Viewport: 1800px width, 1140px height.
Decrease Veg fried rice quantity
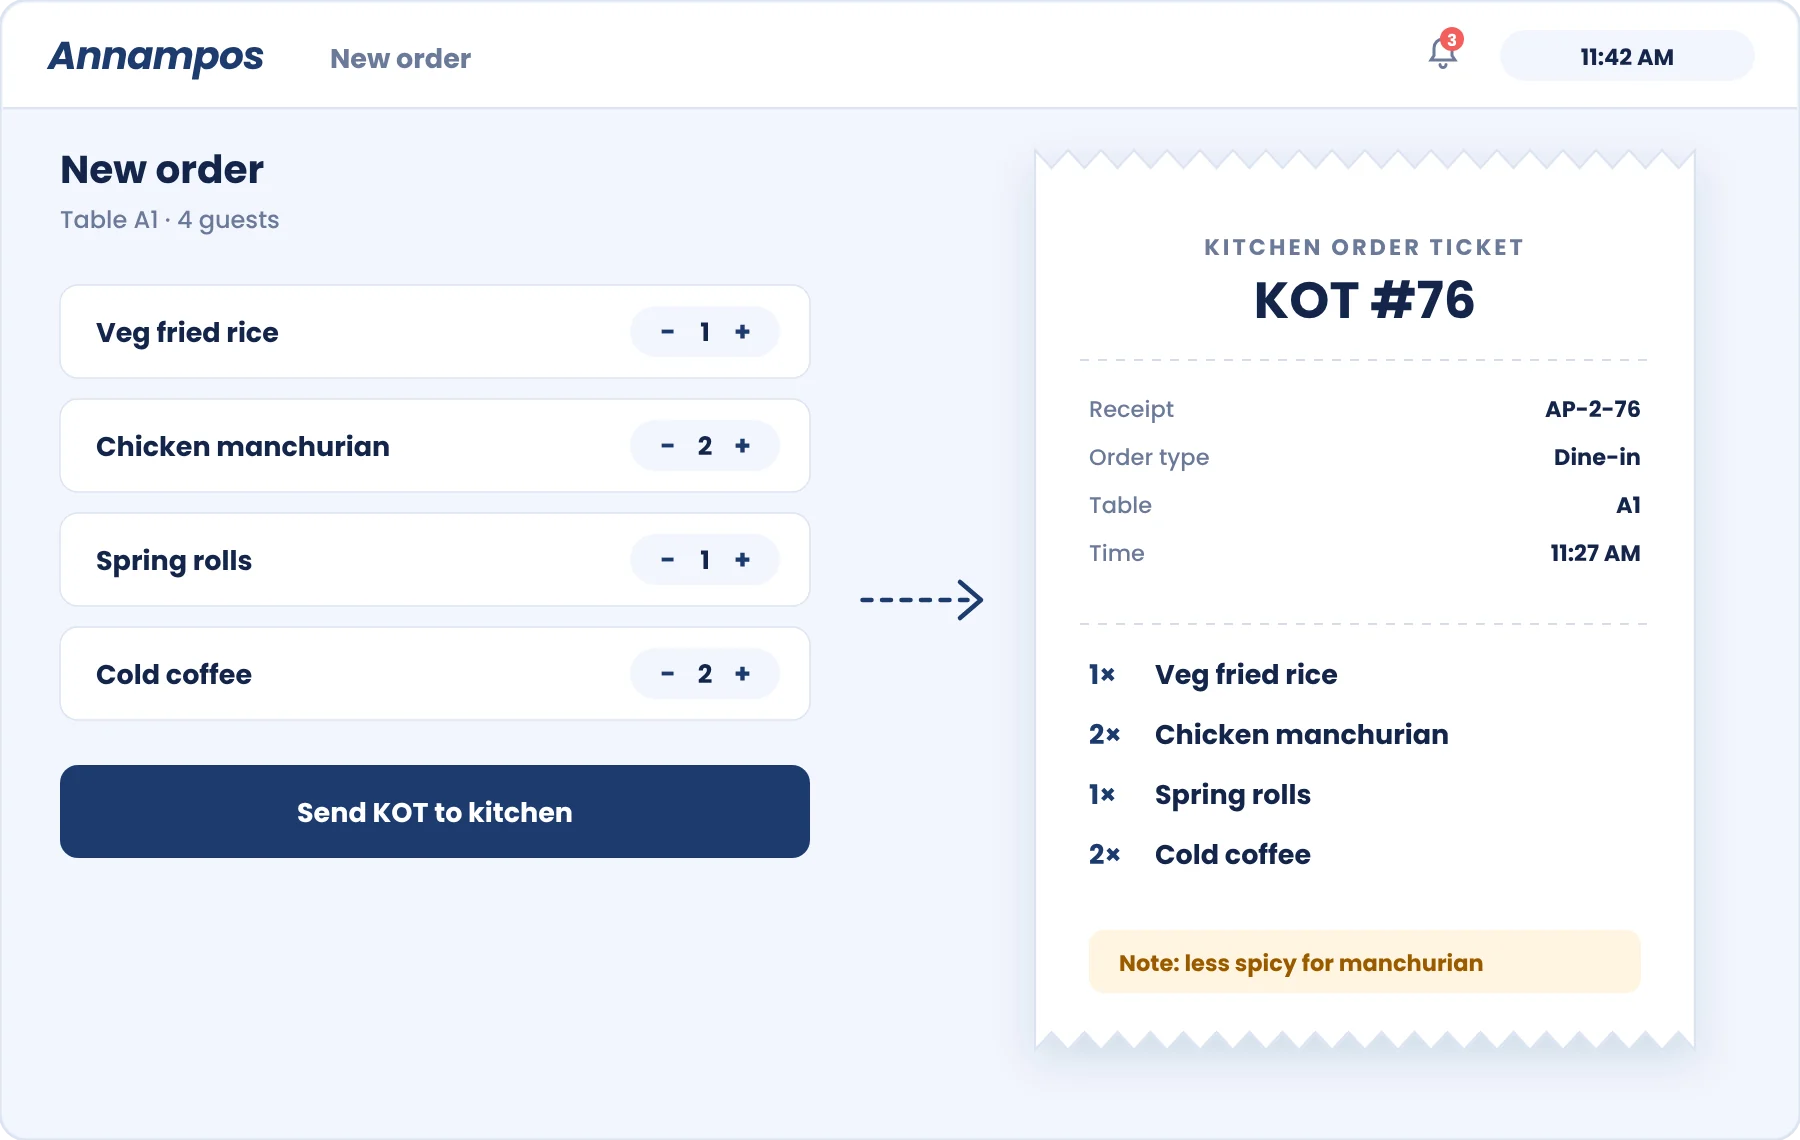667,332
